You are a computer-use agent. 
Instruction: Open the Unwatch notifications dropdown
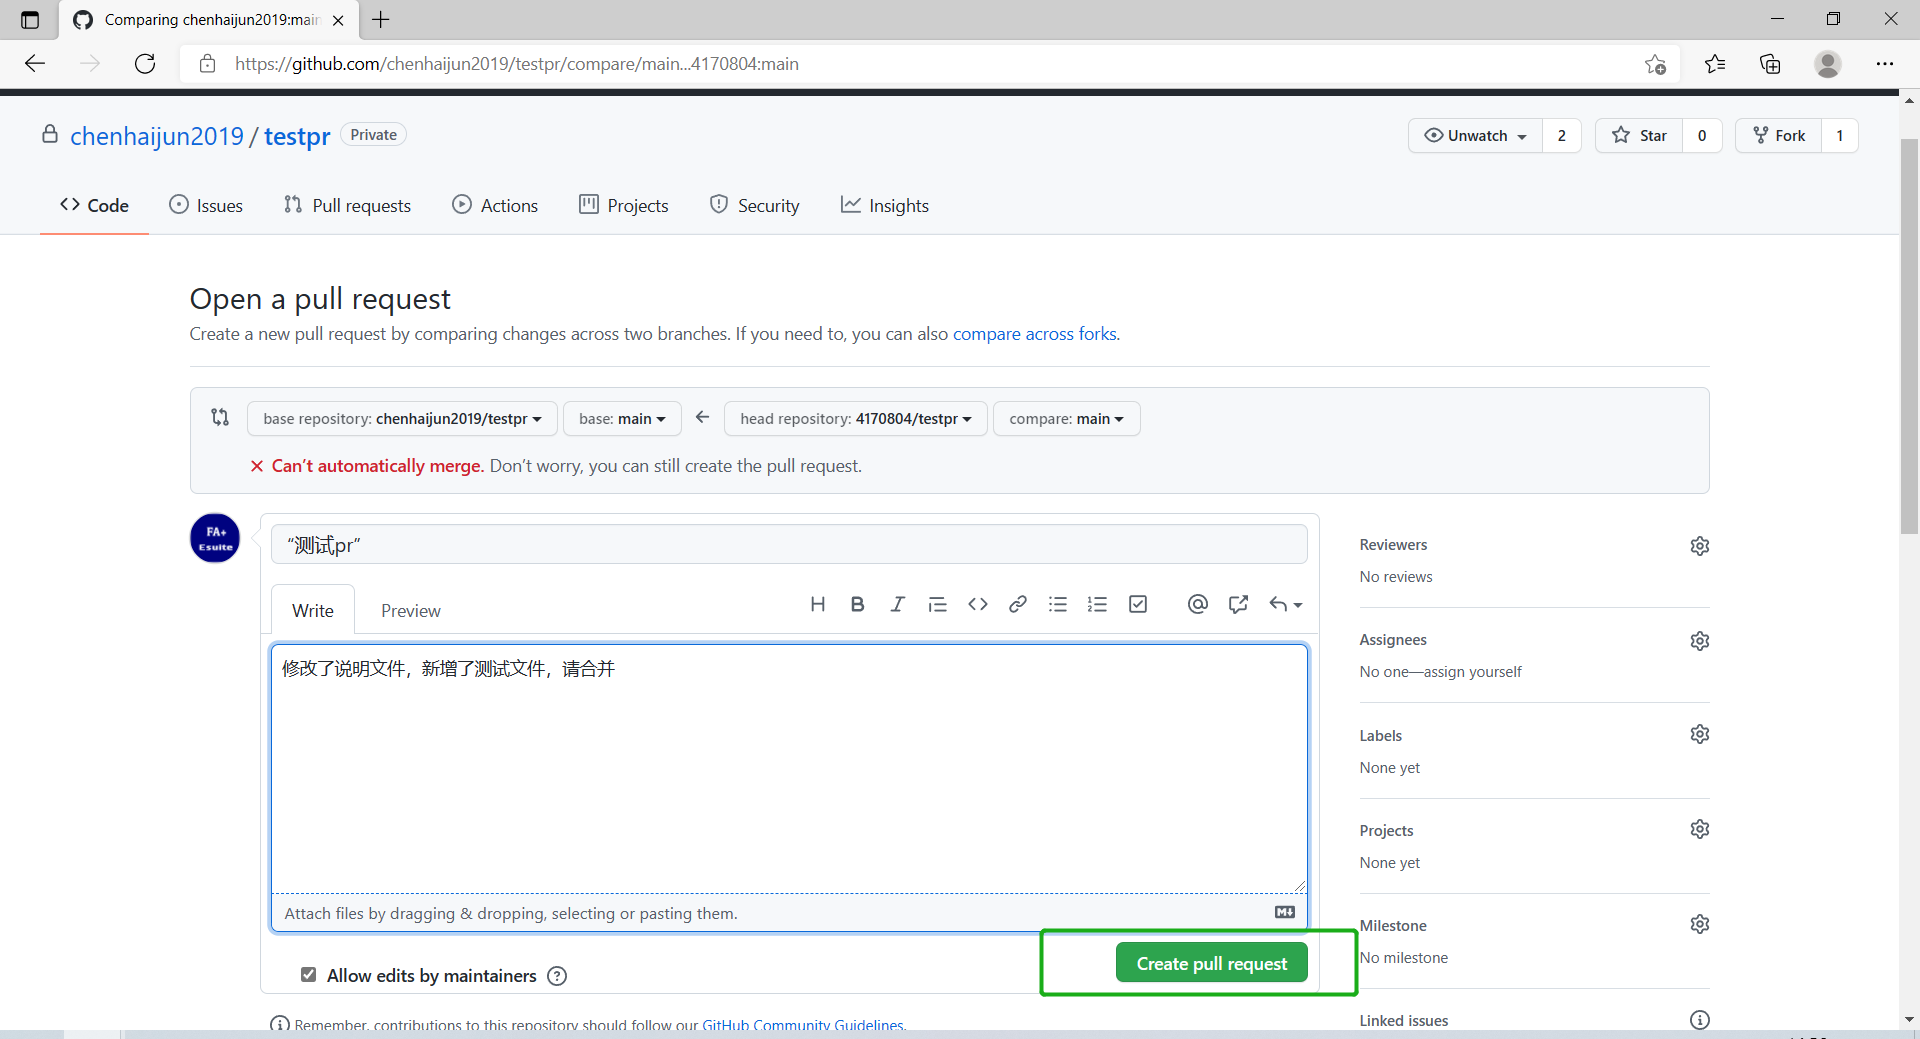click(x=1475, y=136)
